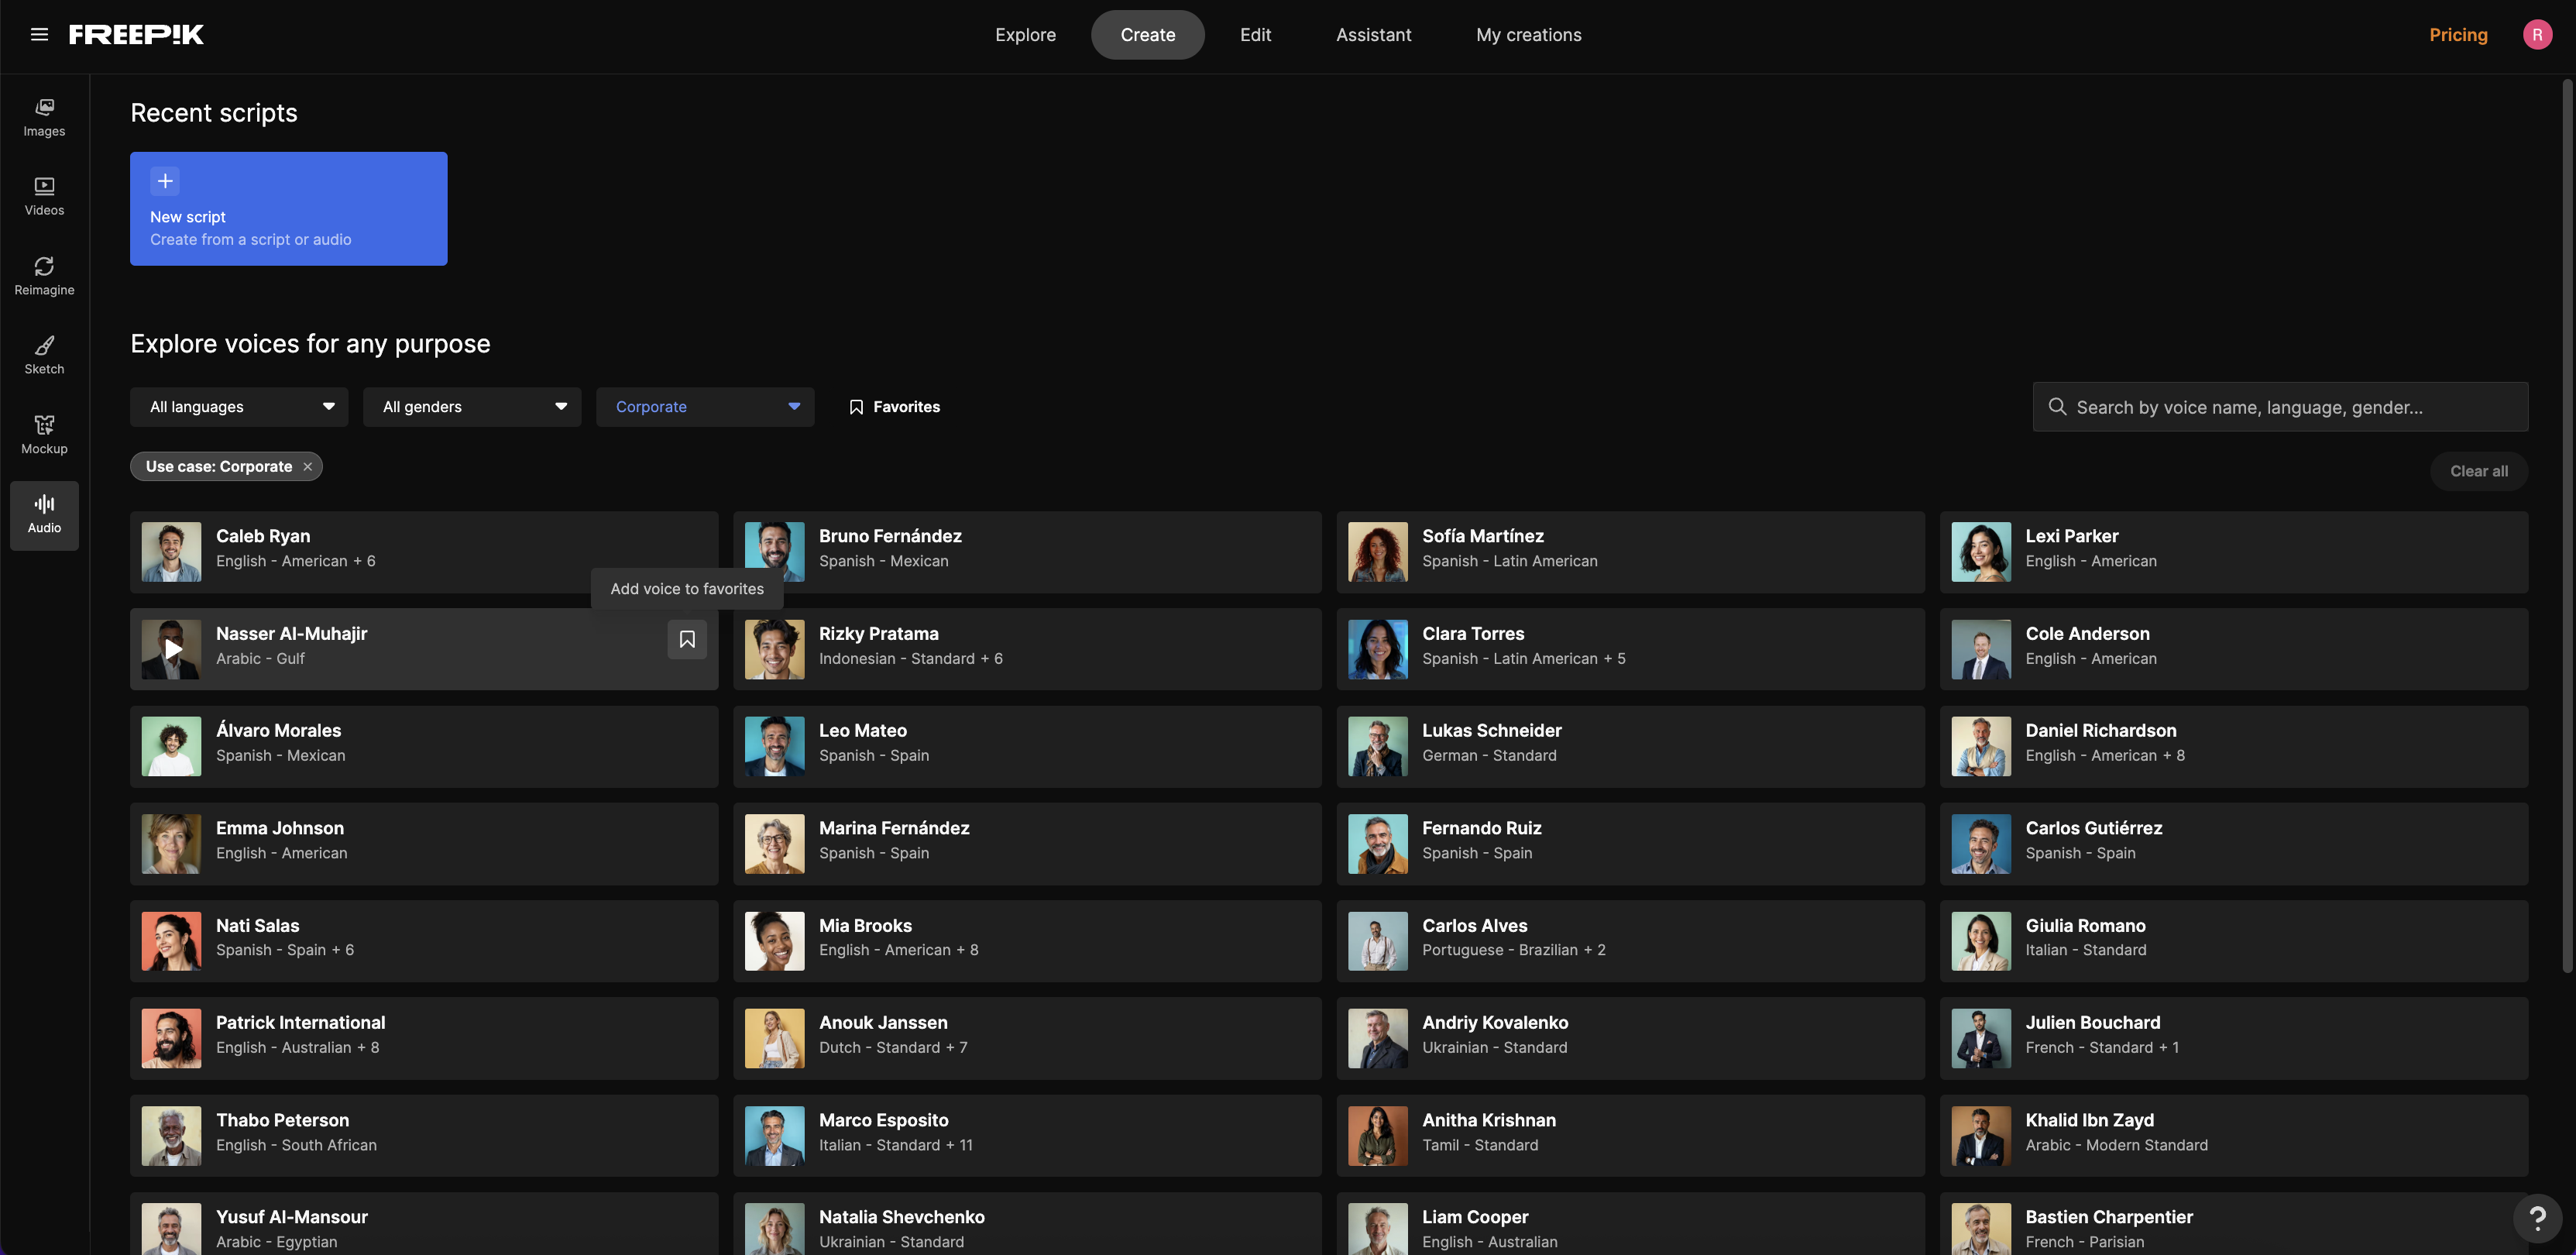The image size is (2576, 1255).
Task: Go to My creations tab
Action: point(1528,35)
